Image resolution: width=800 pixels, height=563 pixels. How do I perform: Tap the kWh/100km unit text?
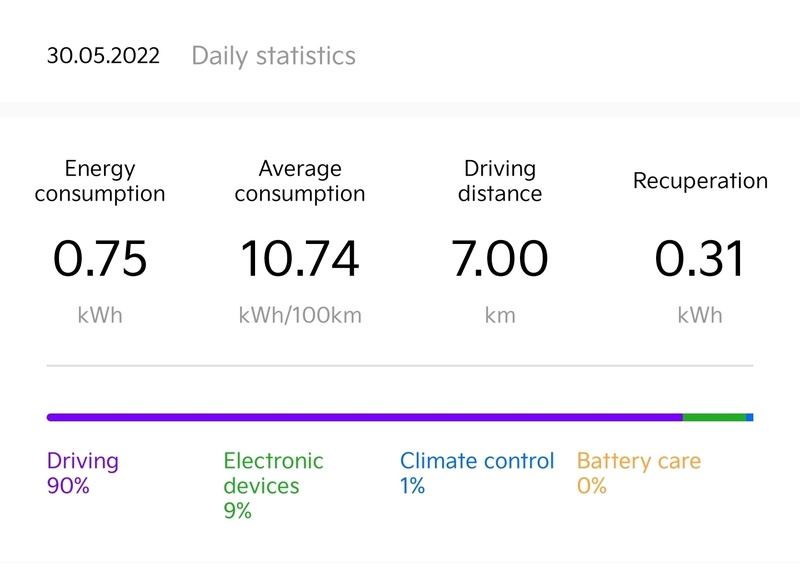[300, 316]
